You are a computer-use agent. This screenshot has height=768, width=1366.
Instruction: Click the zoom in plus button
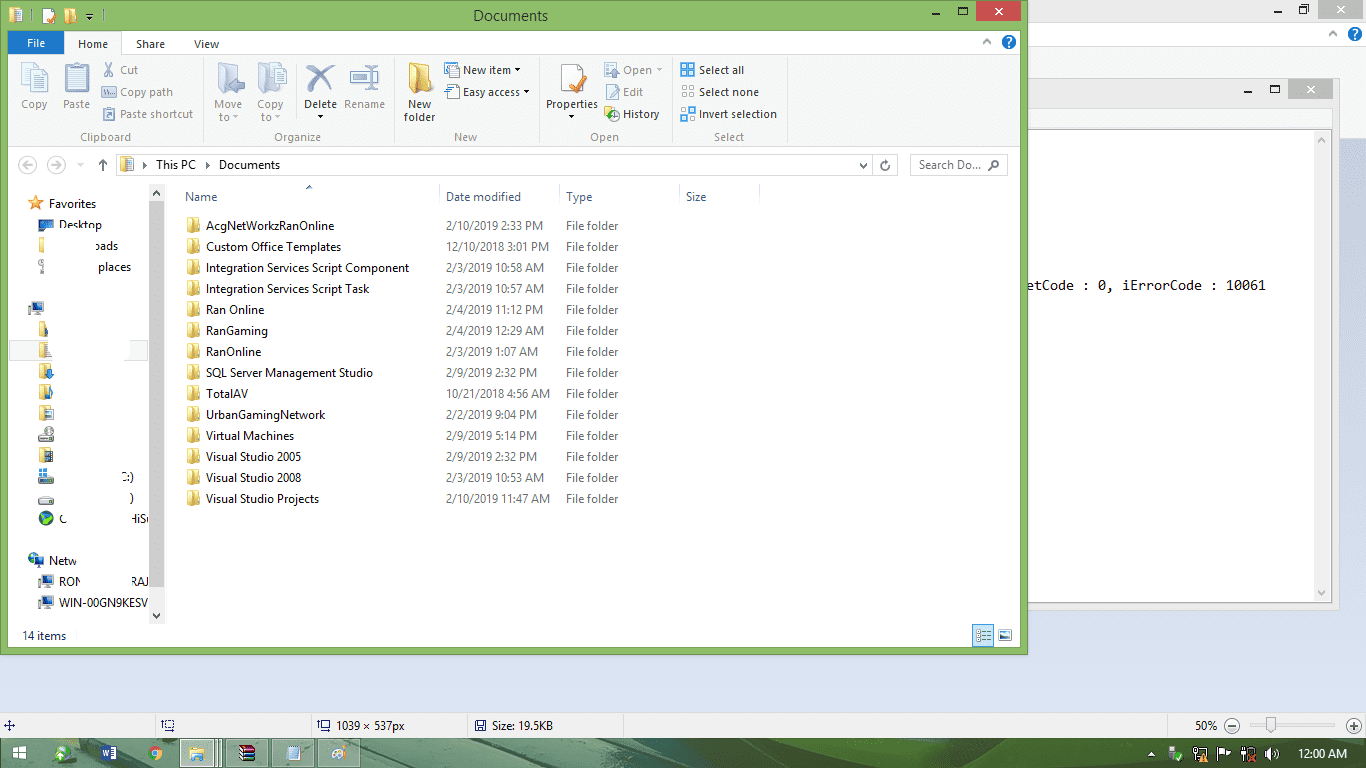pos(1353,726)
